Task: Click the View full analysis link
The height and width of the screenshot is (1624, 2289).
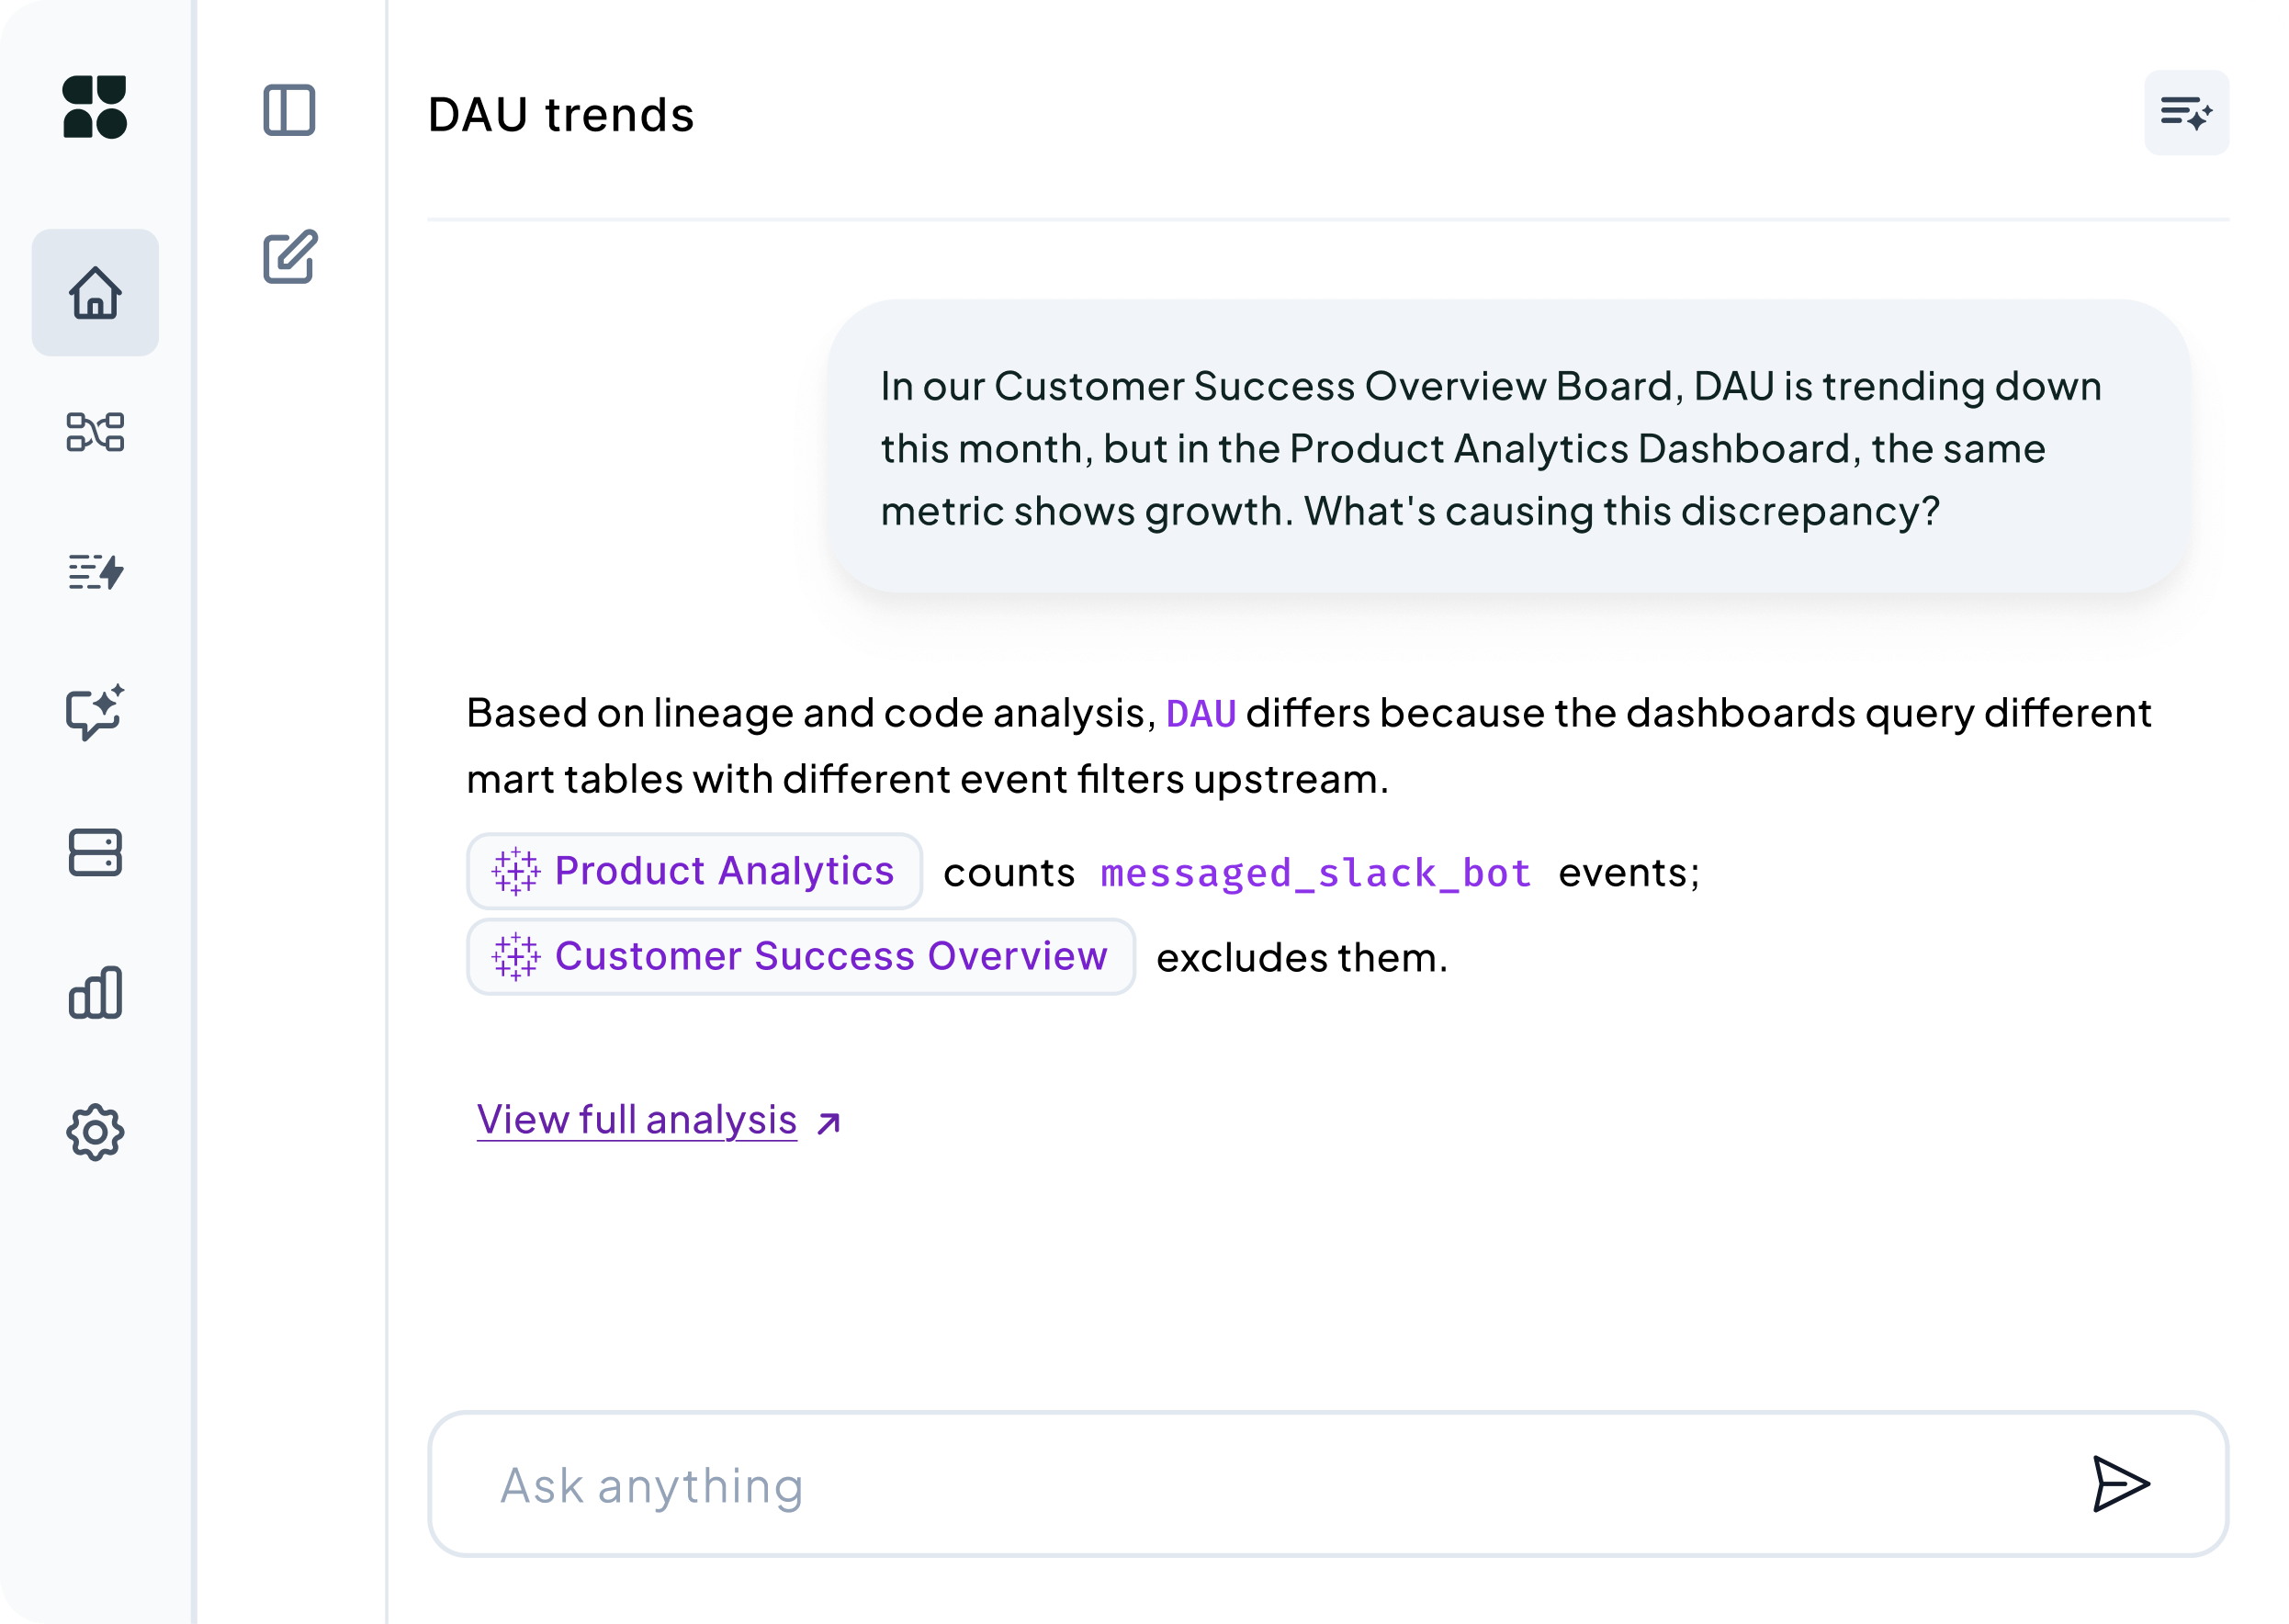Action: (x=637, y=1120)
